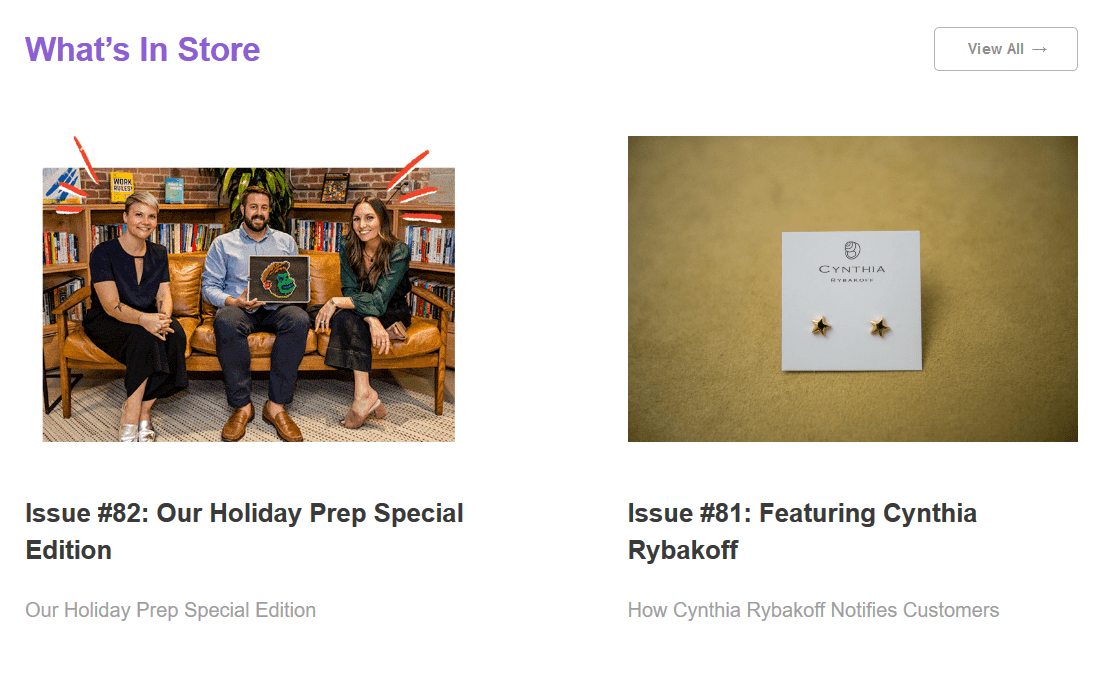
Task: Select How Cynthia Rybakoff Notifies Customers subtitle
Action: (812, 610)
